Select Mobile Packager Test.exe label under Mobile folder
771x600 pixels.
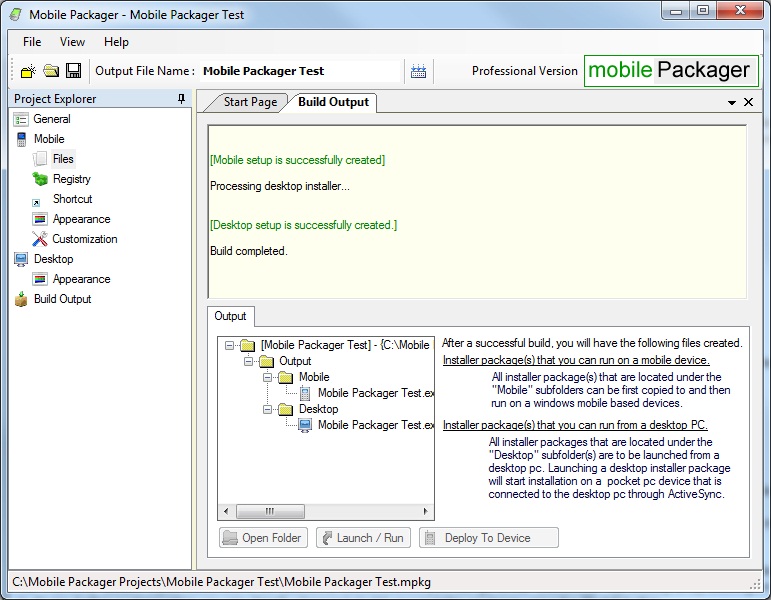pyautogui.click(x=376, y=393)
